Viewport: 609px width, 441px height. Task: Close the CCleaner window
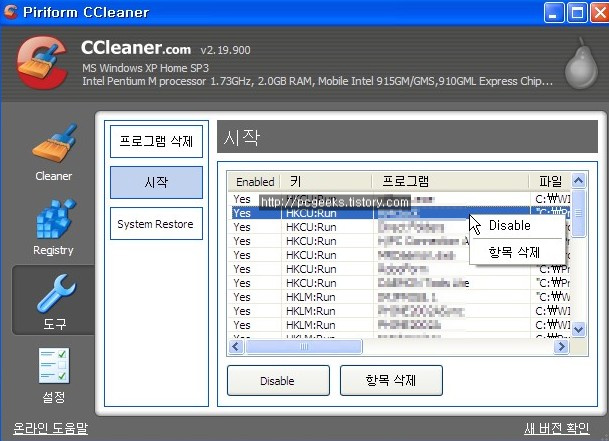click(x=600, y=12)
